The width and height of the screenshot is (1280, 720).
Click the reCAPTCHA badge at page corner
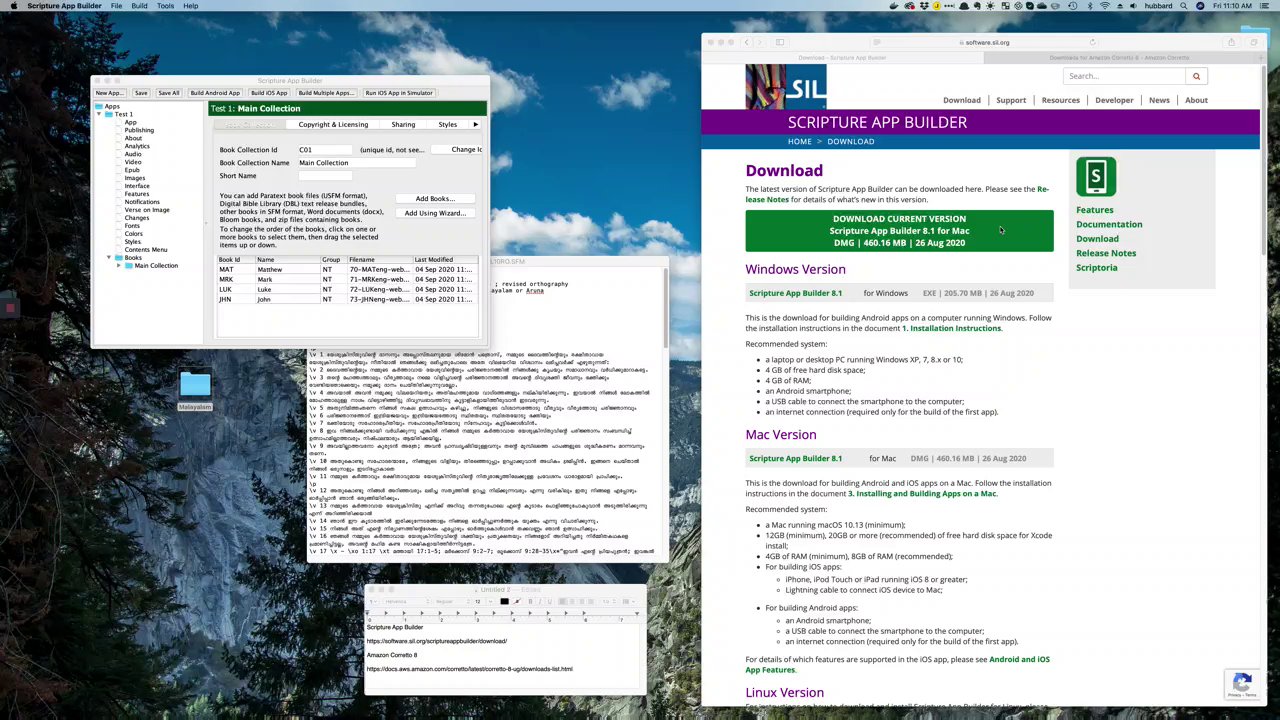[x=1242, y=683]
